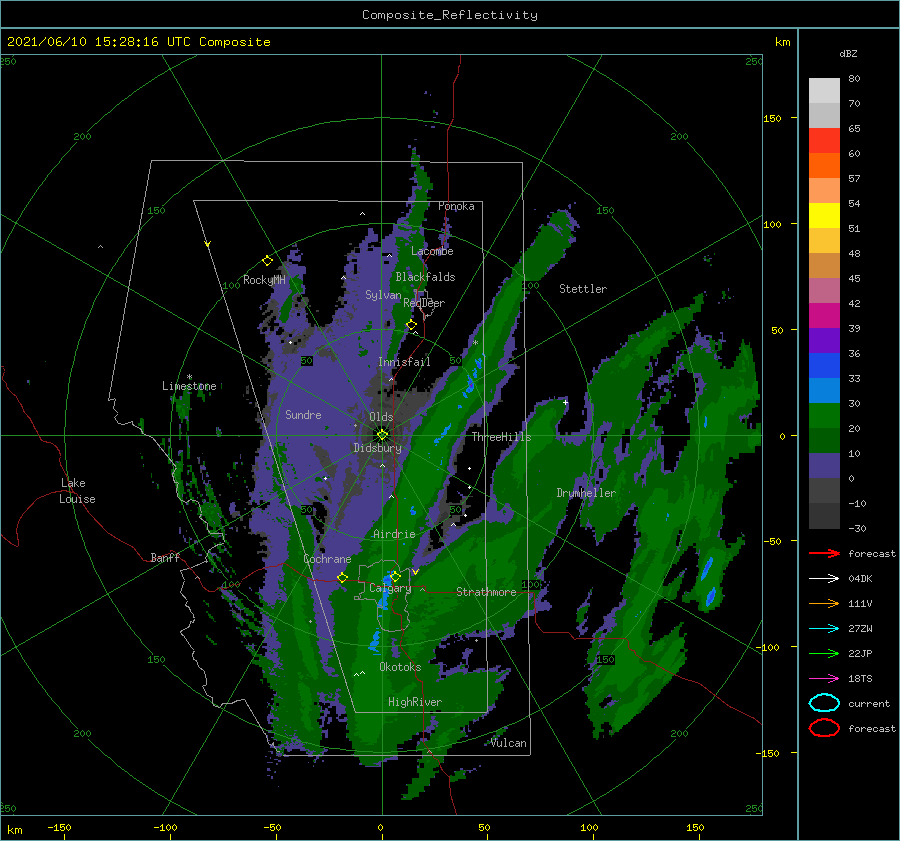The width and height of the screenshot is (900, 841).
Task: Click the yellow diamond marker inside Calgary
Action: (x=395, y=576)
